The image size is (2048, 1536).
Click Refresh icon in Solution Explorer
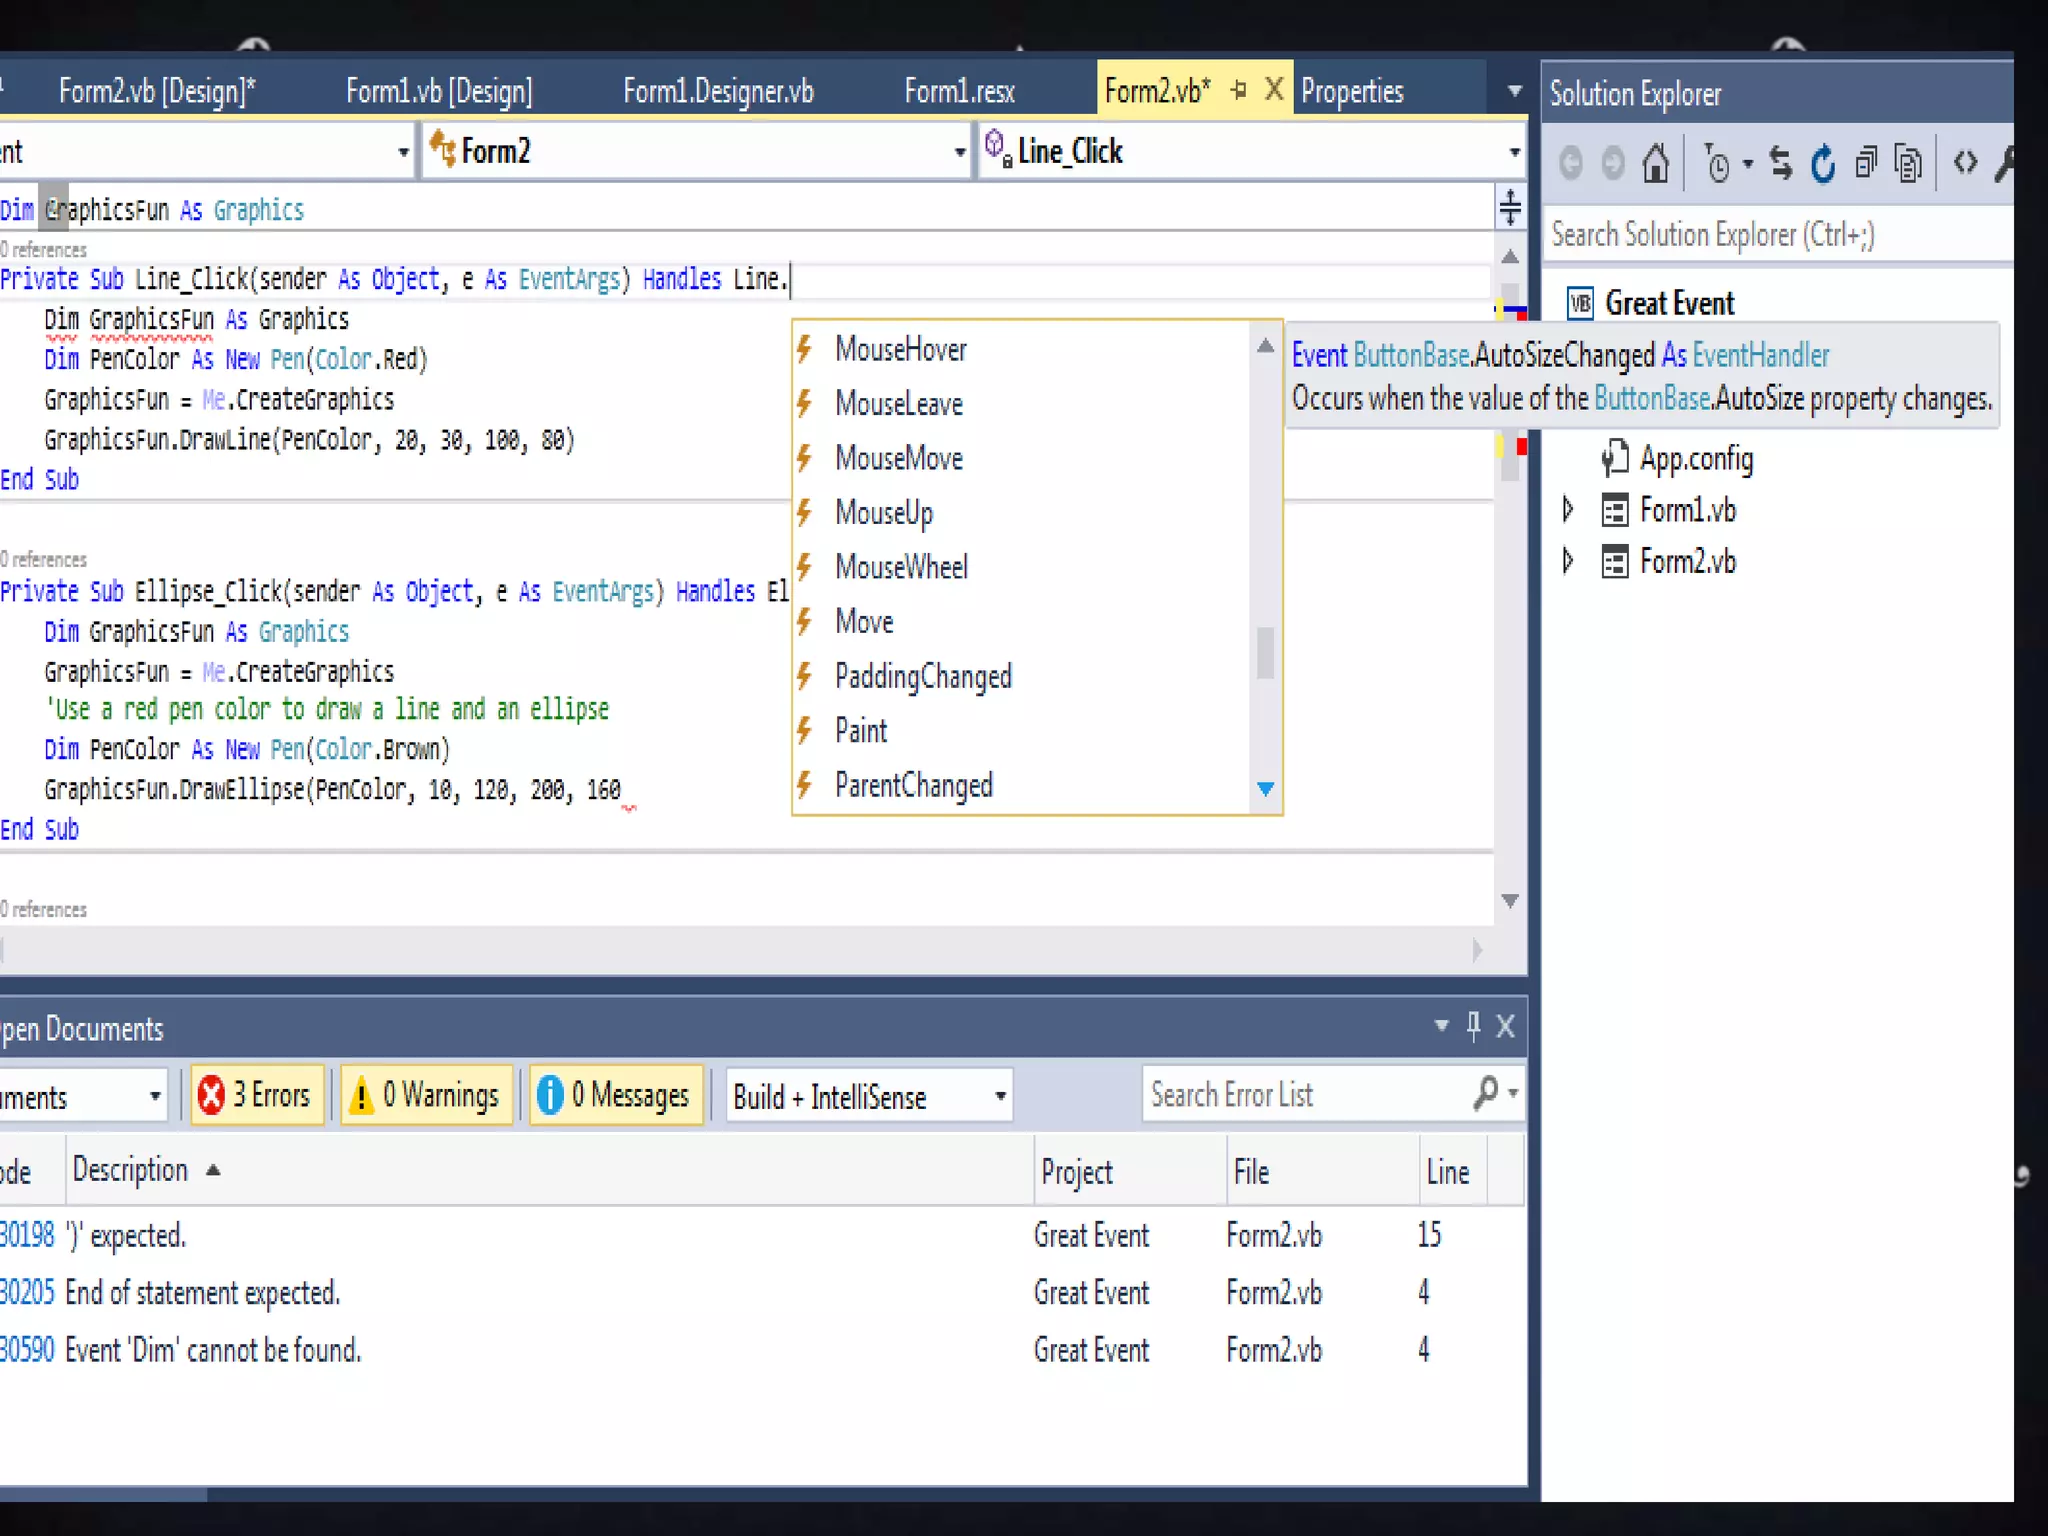click(1823, 164)
